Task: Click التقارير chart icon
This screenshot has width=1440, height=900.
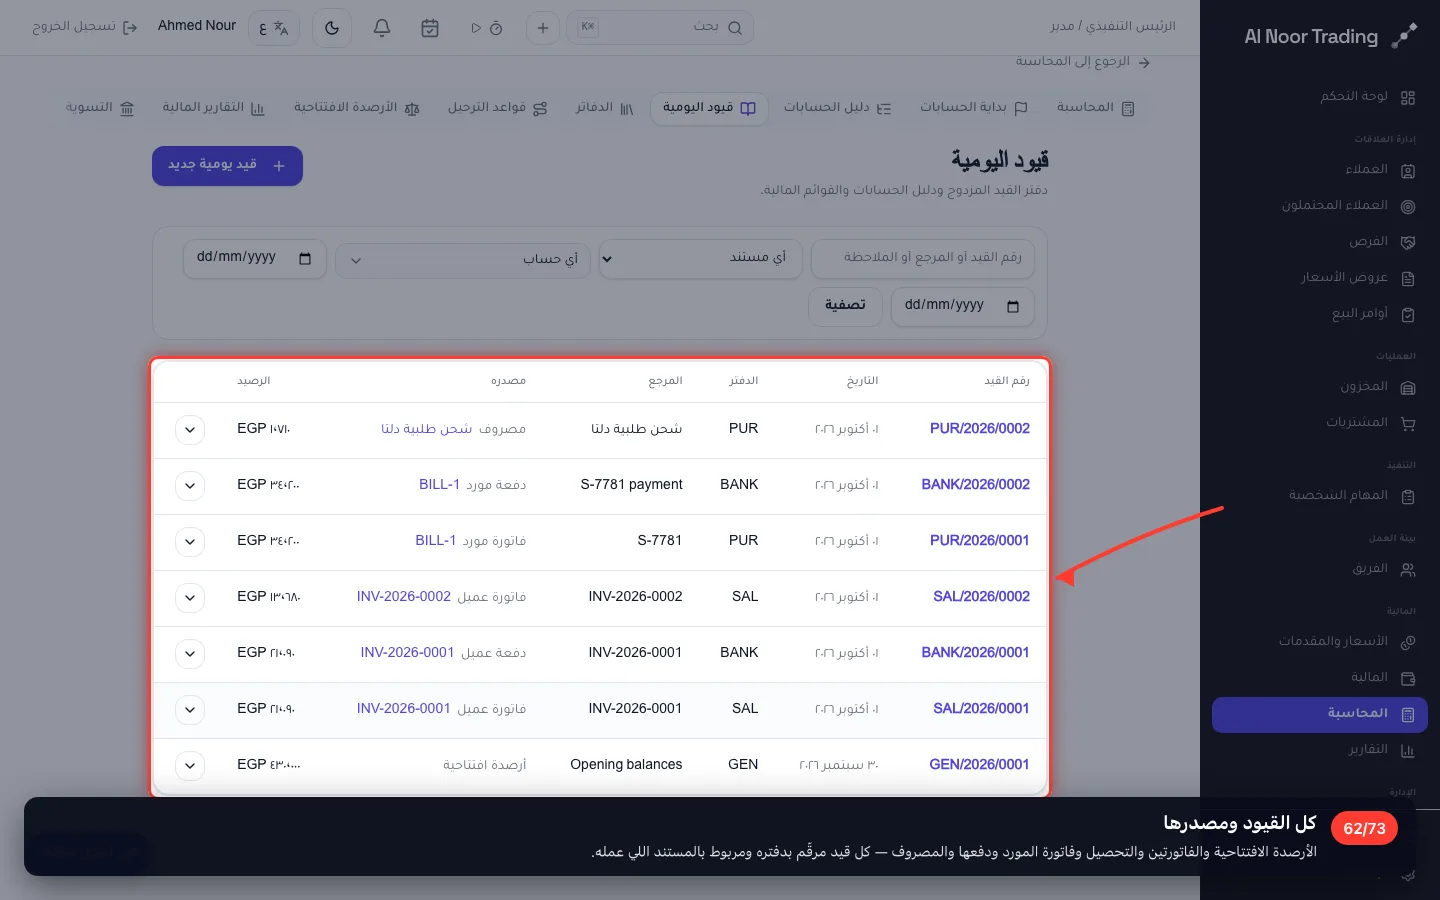Action: click(x=1408, y=750)
